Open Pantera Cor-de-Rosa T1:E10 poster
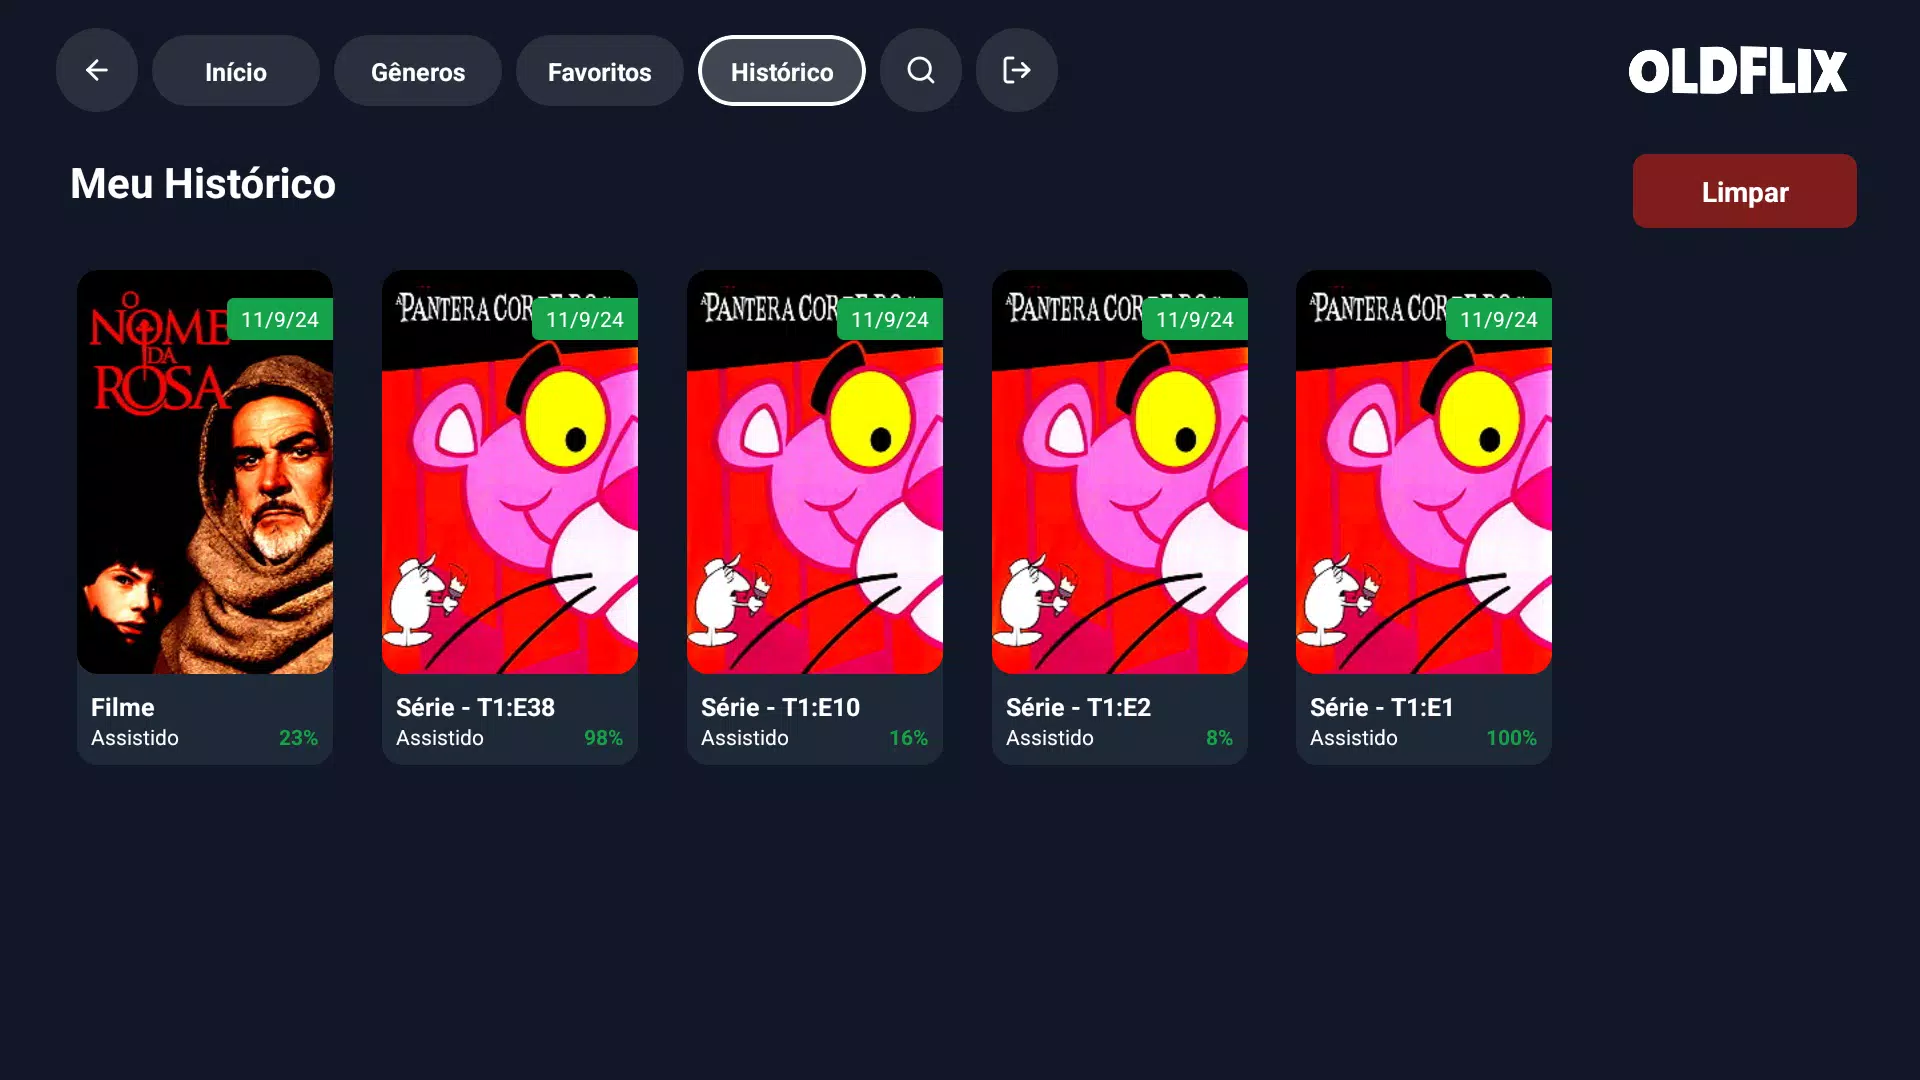 (815, 472)
